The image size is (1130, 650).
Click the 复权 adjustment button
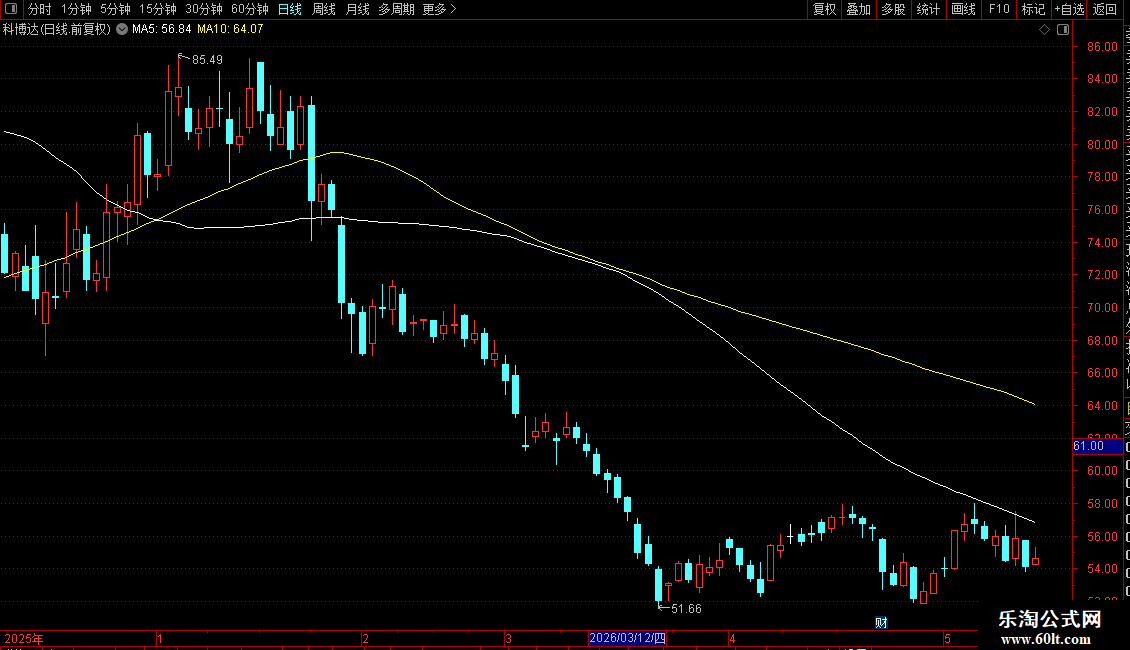(x=824, y=9)
